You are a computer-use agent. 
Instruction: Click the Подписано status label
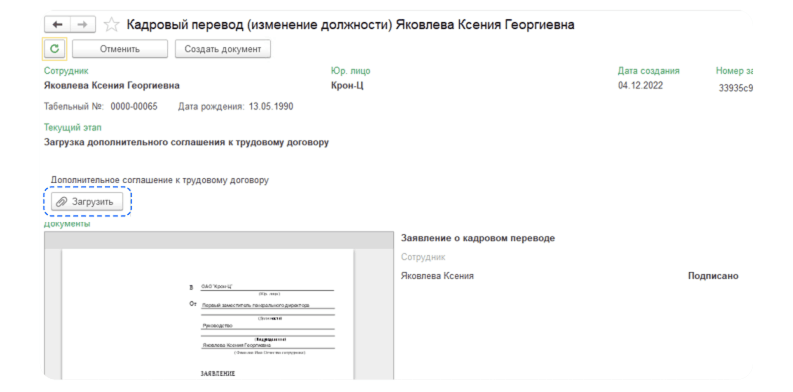[x=713, y=276]
